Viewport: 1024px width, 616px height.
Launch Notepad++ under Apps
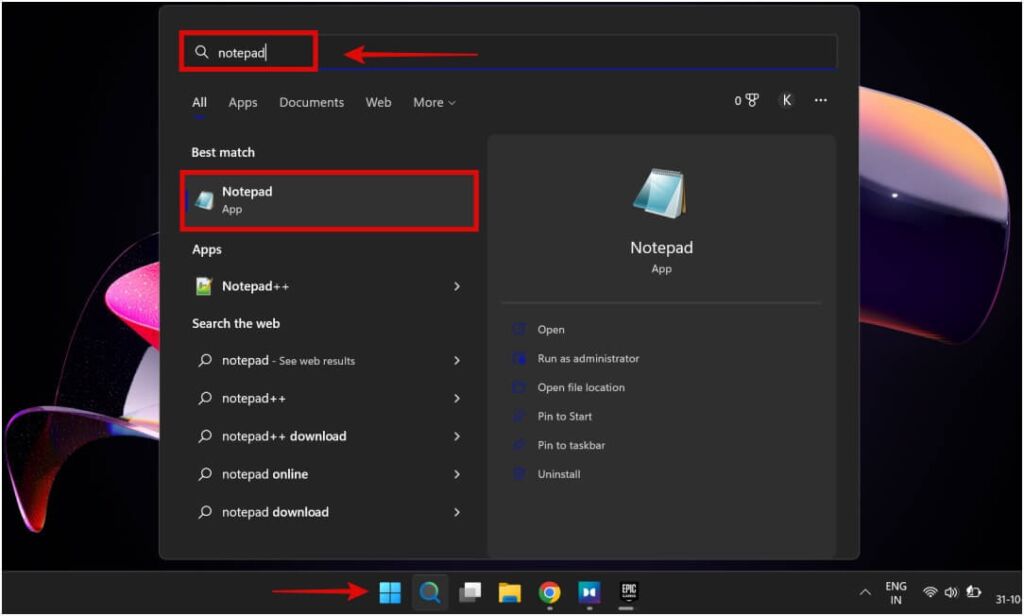pos(262,286)
